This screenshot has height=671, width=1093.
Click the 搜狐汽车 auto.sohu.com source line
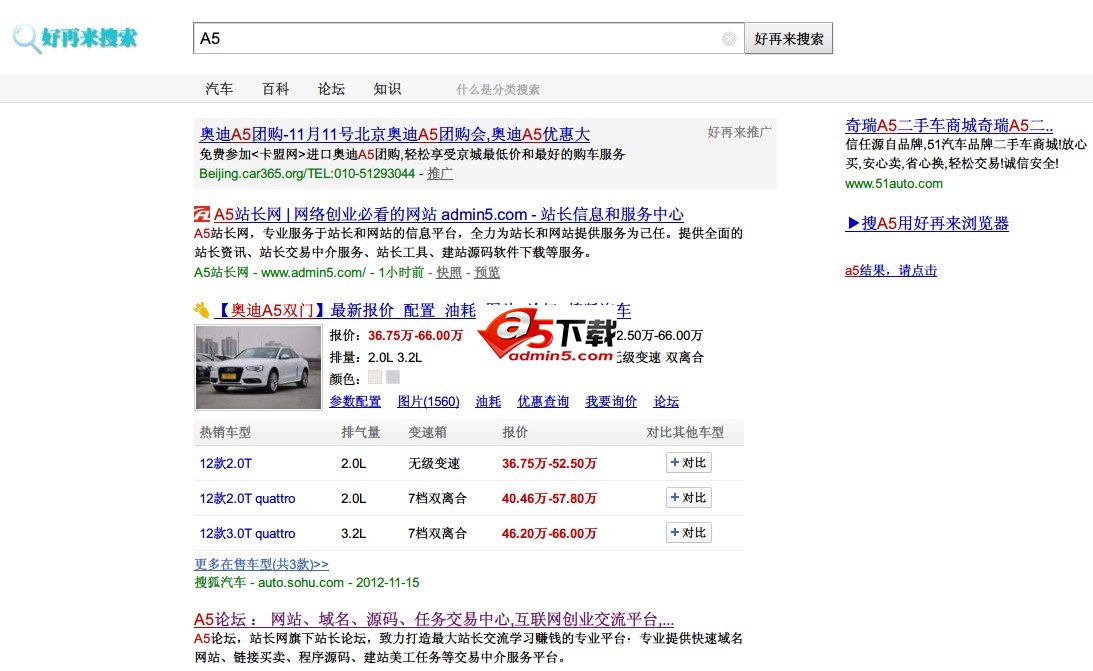coord(307,583)
